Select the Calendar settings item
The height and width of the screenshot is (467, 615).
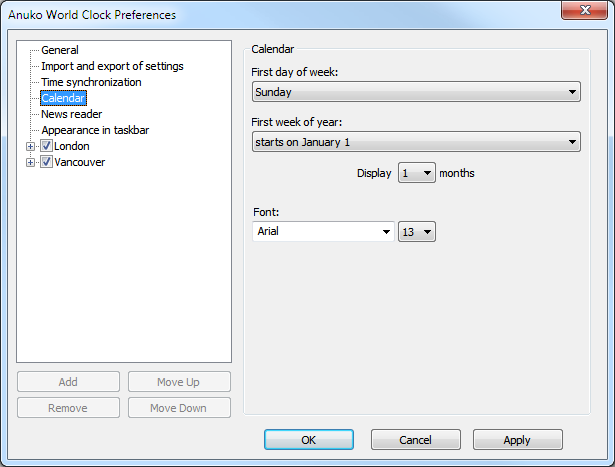(x=63, y=98)
